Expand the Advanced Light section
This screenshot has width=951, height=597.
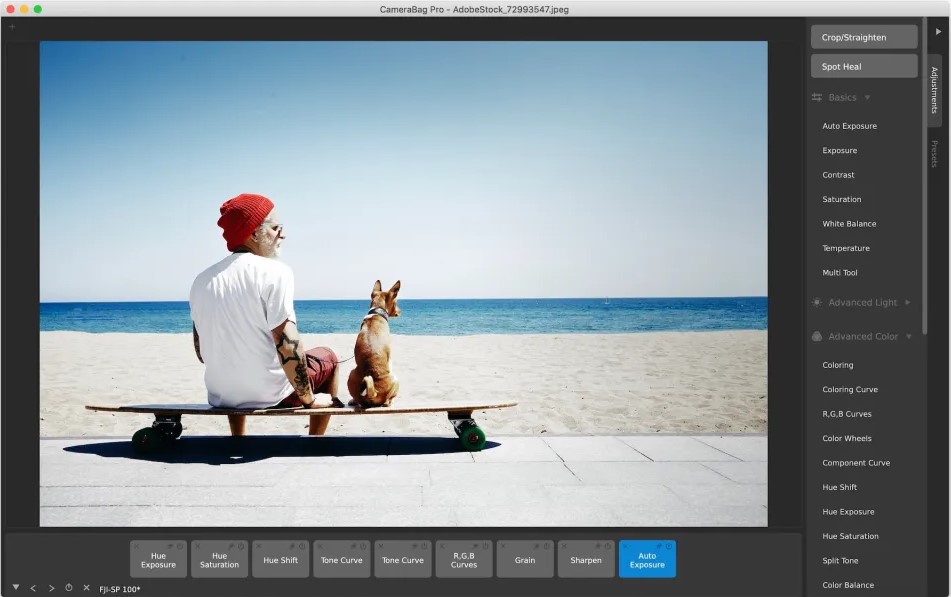click(907, 302)
